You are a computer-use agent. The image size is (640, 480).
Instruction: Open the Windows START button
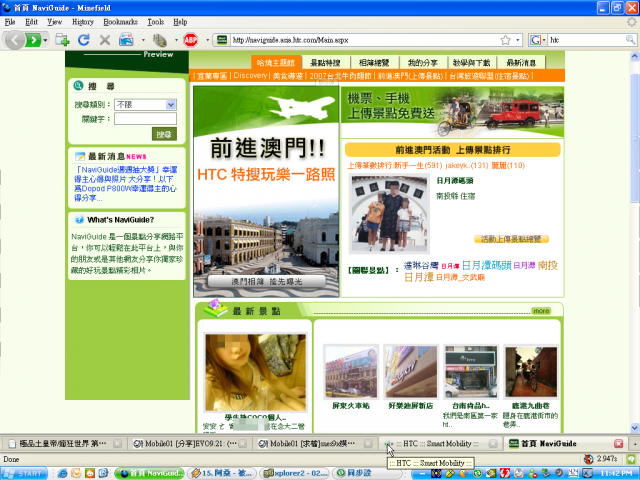[24, 473]
